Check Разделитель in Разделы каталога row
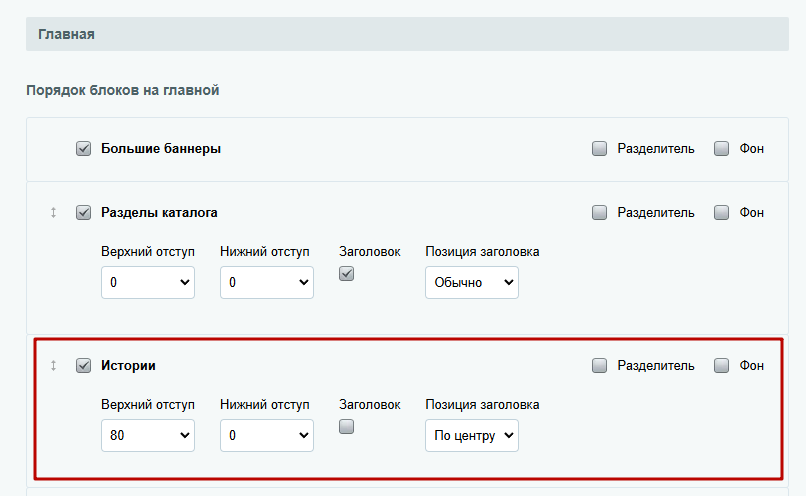This screenshot has height=496, width=806. point(599,212)
